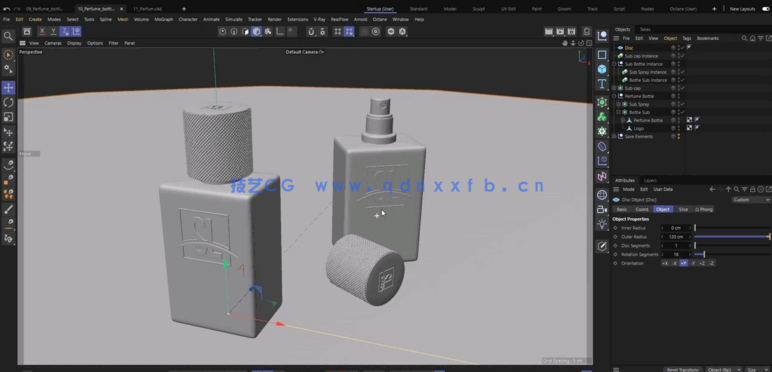The height and width of the screenshot is (372, 772).
Task: Expand the Sub cap object
Action: point(614,88)
